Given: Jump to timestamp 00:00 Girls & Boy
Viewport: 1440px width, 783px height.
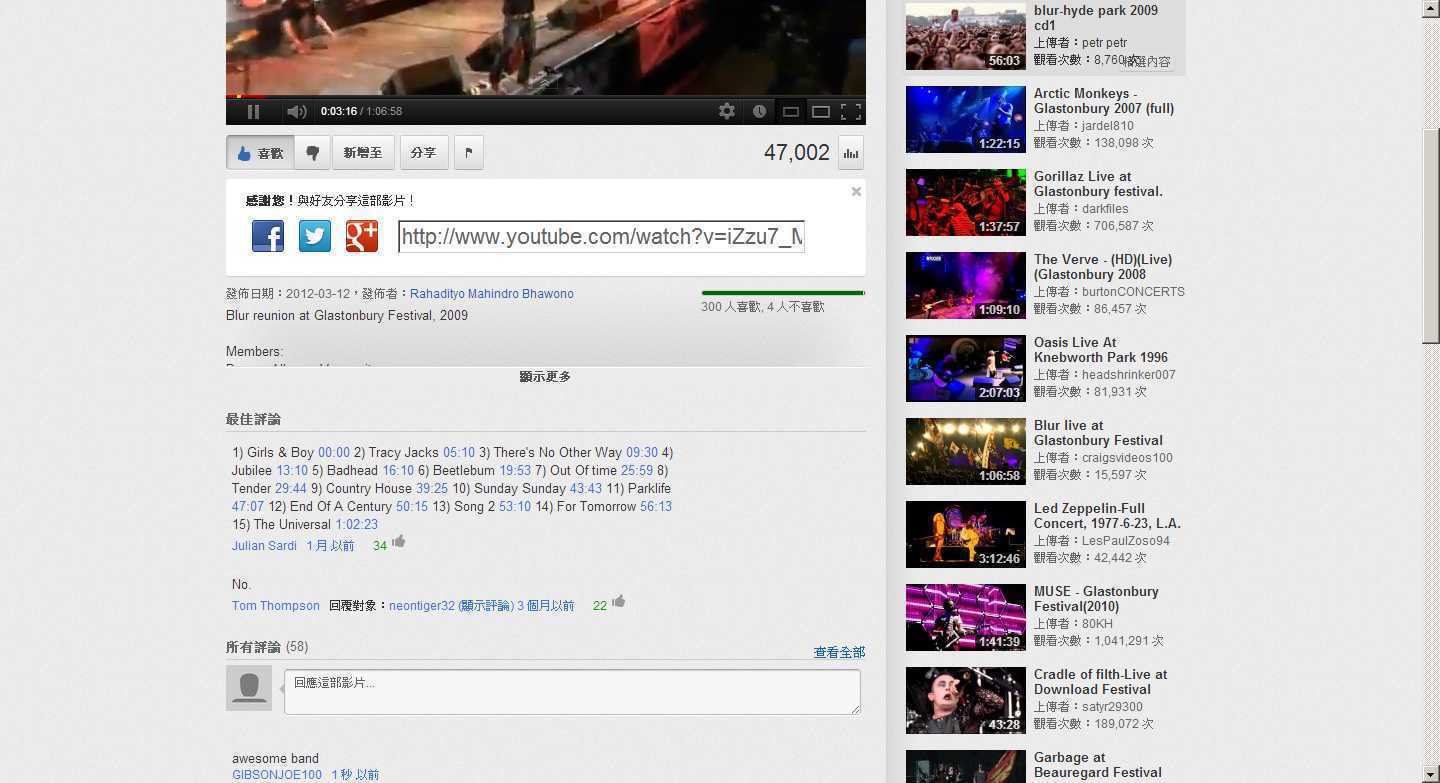Looking at the screenshot, I should coord(334,453).
